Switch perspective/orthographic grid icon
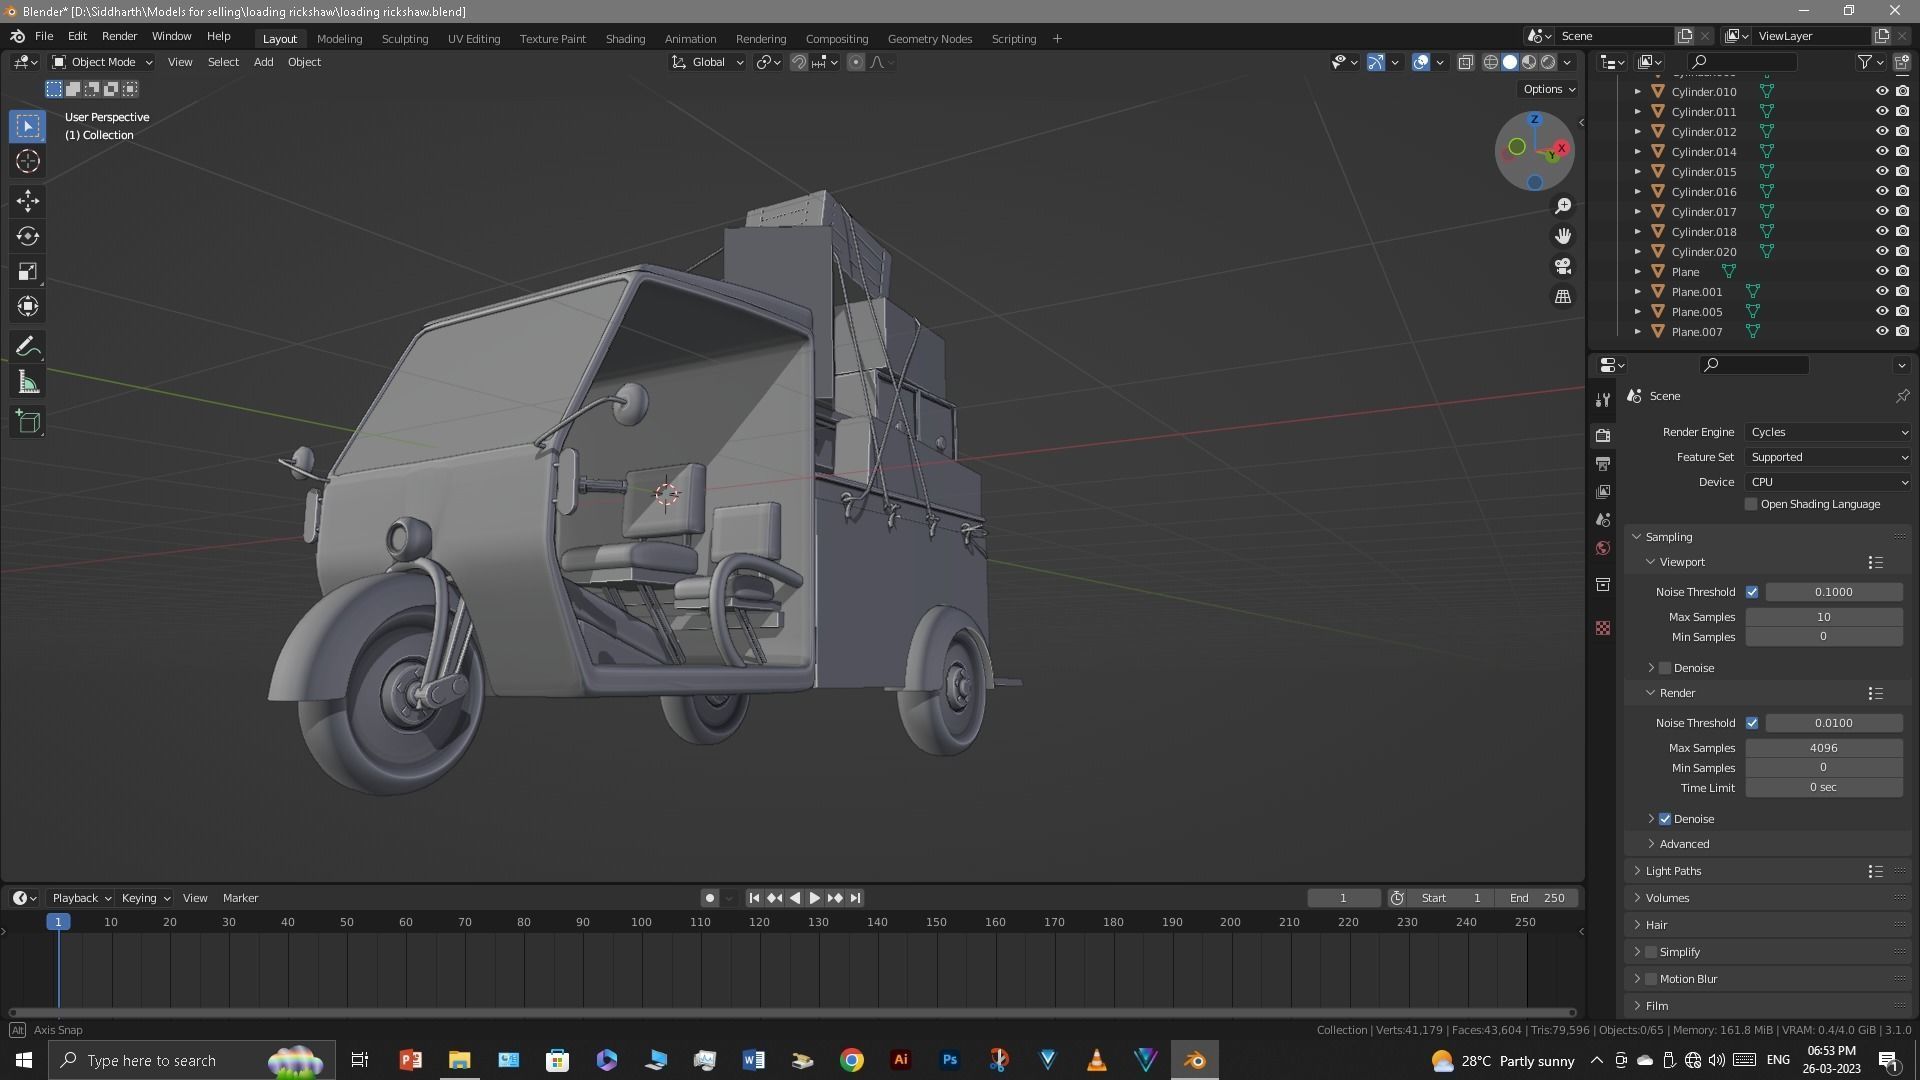 tap(1563, 297)
